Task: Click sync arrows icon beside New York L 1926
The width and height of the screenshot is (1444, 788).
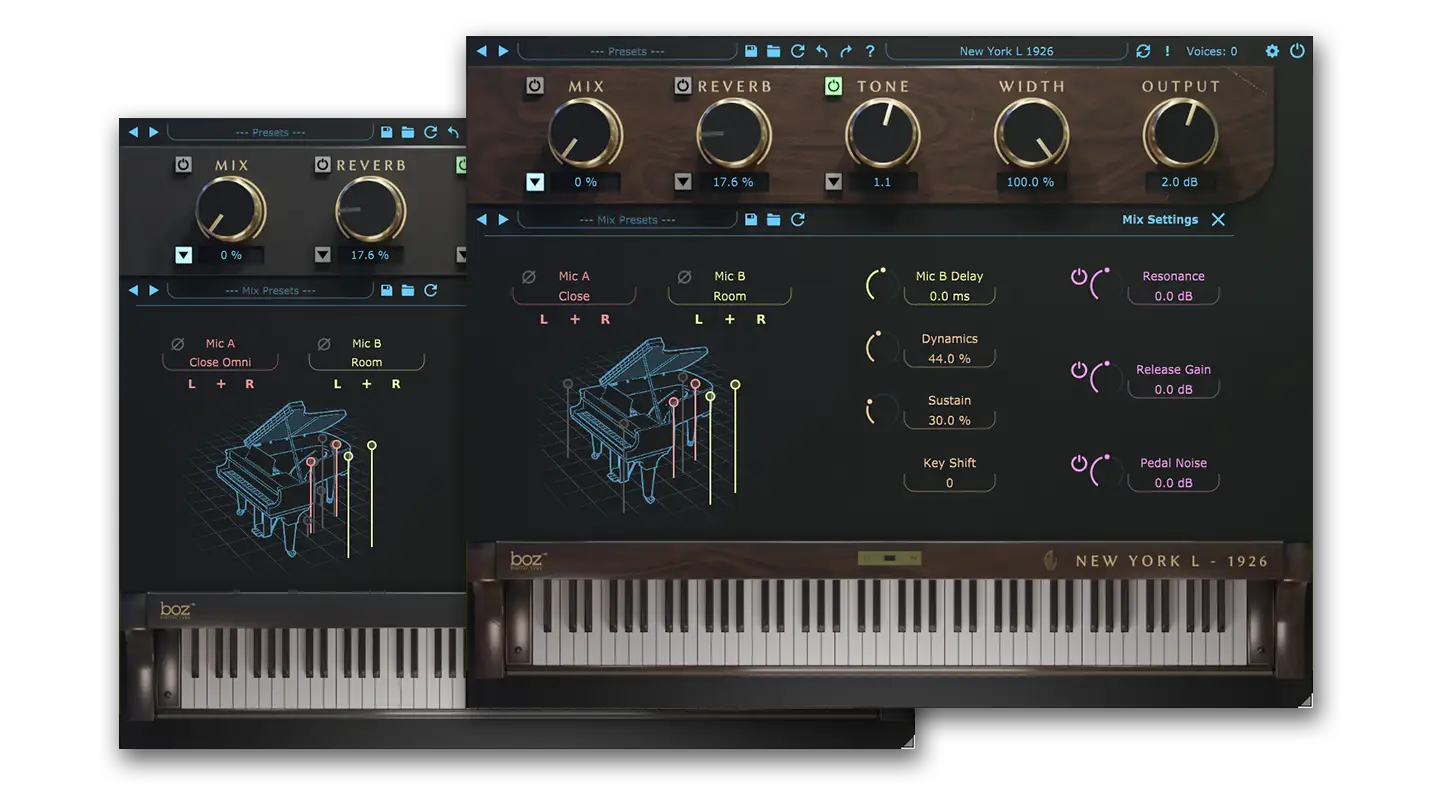Action: point(1144,51)
